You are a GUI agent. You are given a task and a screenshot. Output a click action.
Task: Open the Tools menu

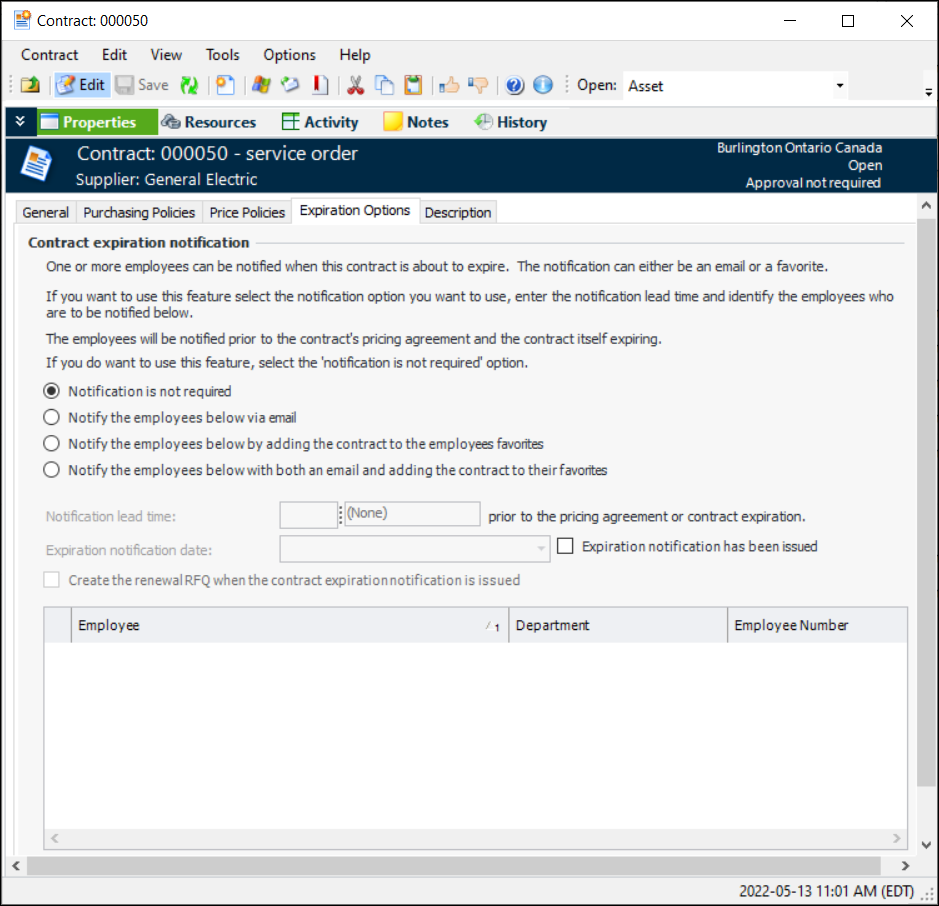tap(223, 55)
